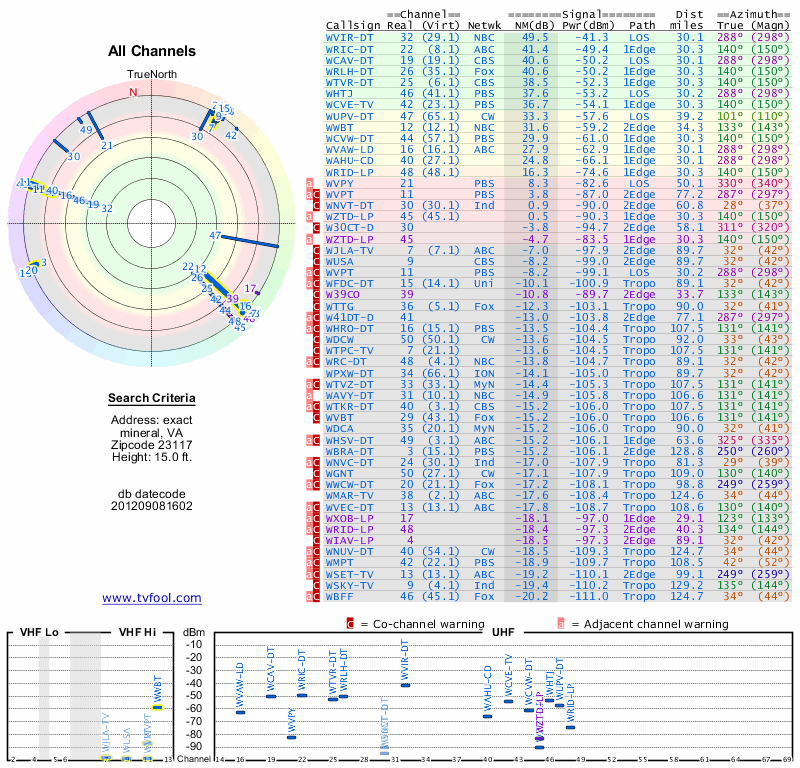
Task: Click the red N north marker
Action: pos(133,92)
